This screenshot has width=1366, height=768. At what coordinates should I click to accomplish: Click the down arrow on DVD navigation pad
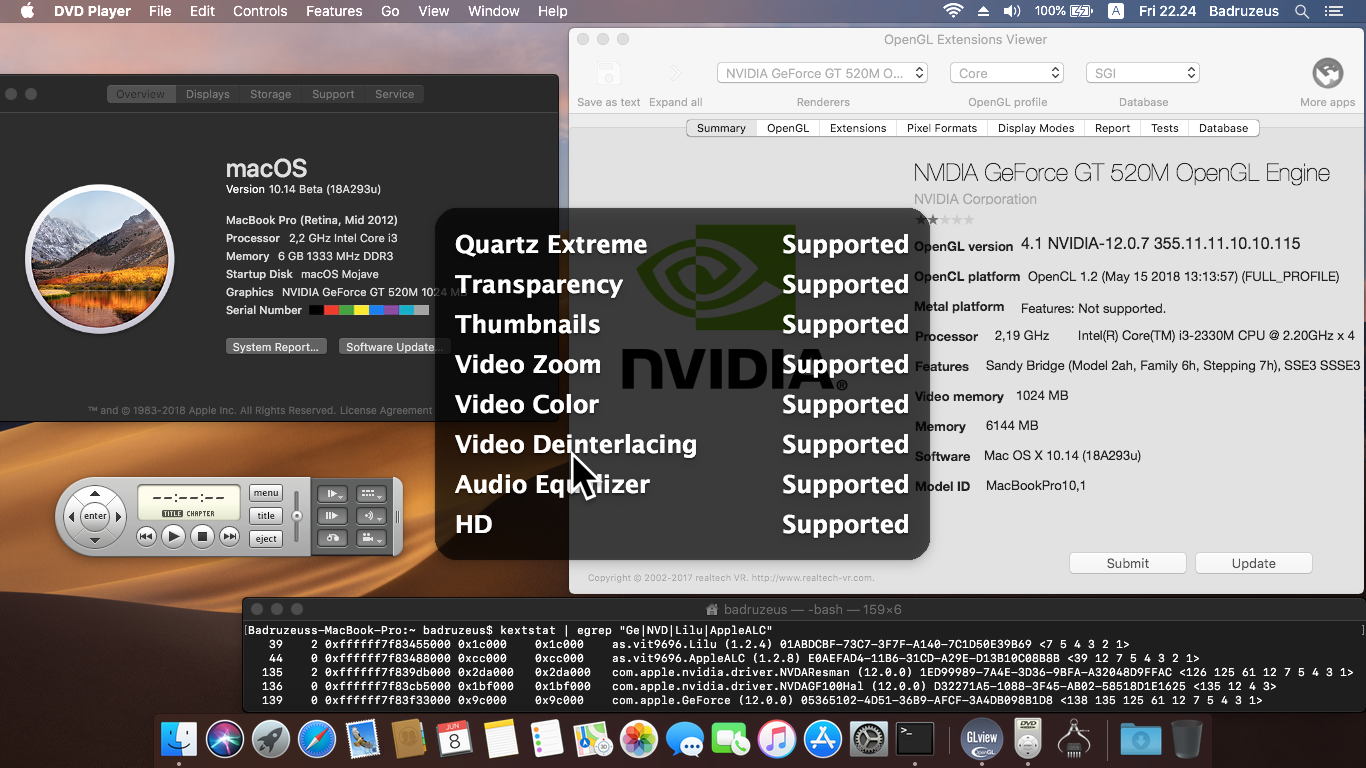(x=95, y=540)
